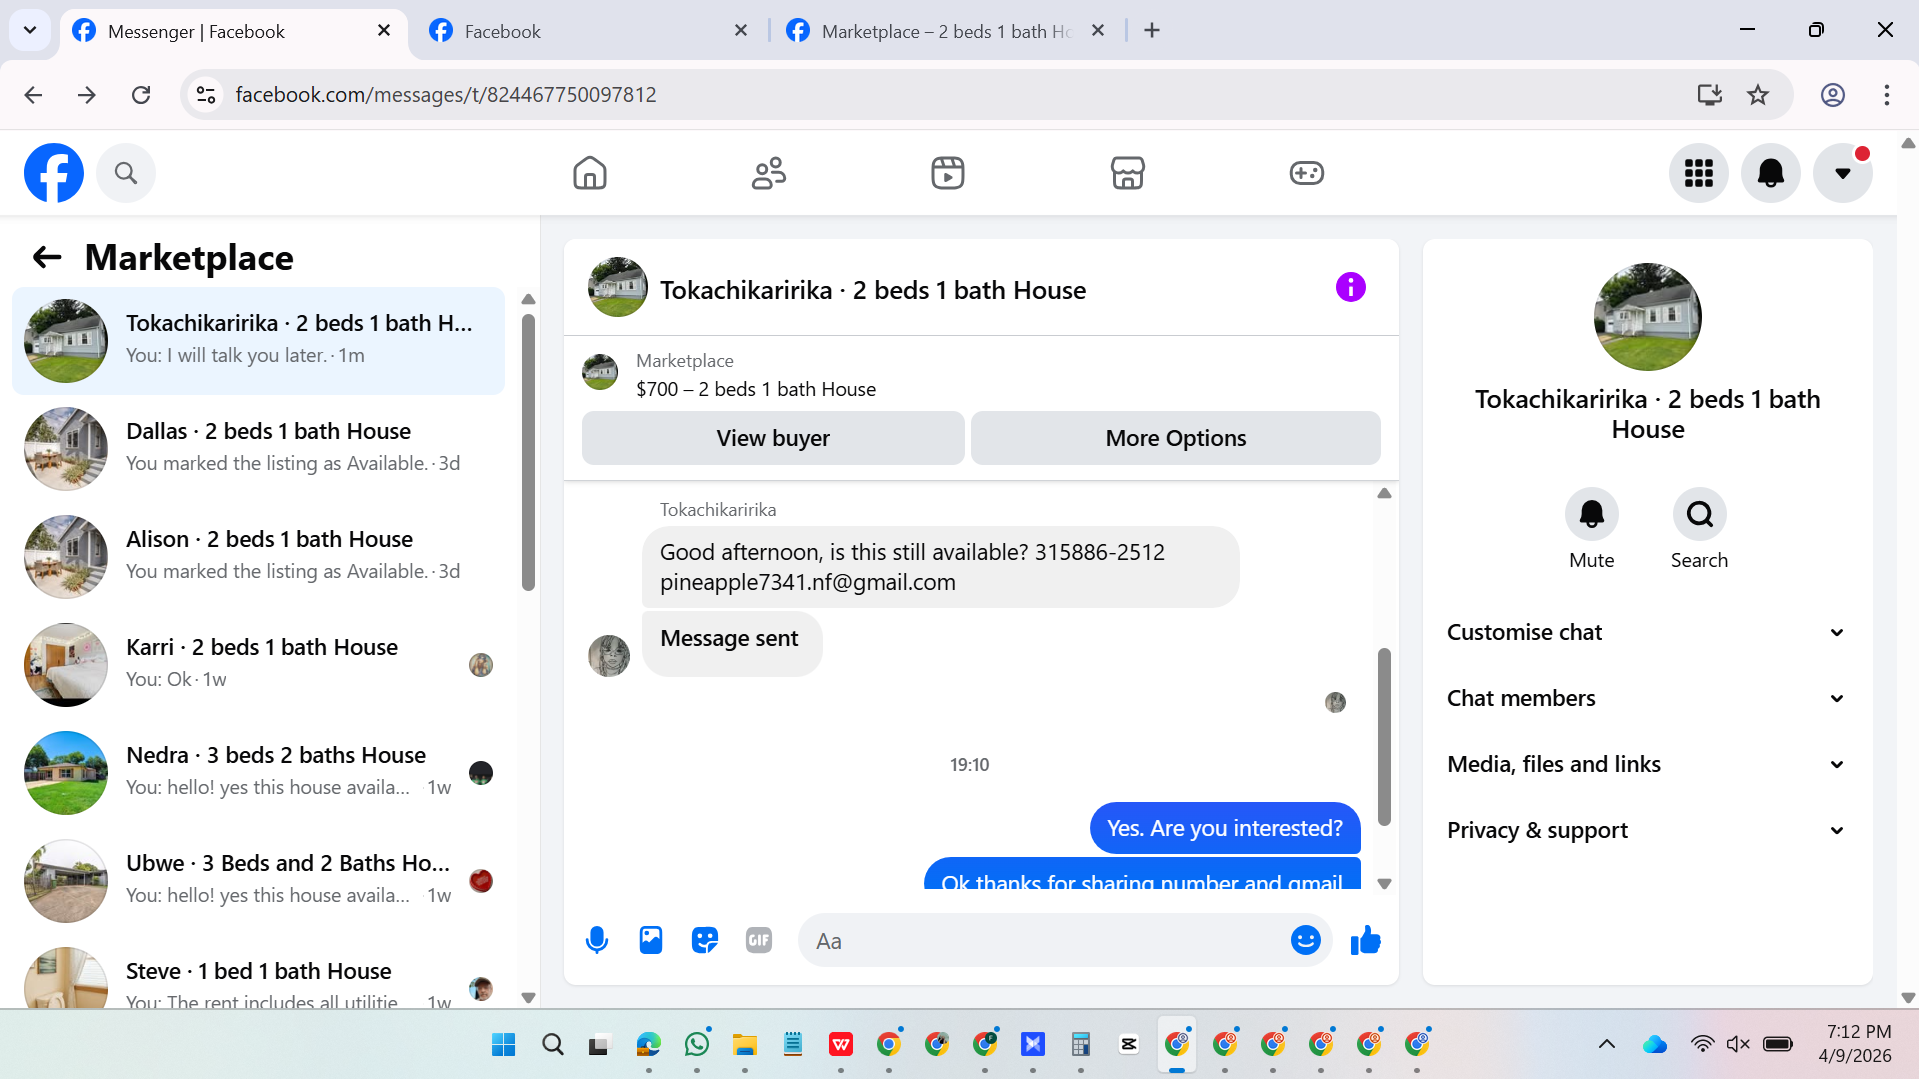Close the Marketplace browser tab
Screen dimensions: 1919x1079
(x=1098, y=31)
